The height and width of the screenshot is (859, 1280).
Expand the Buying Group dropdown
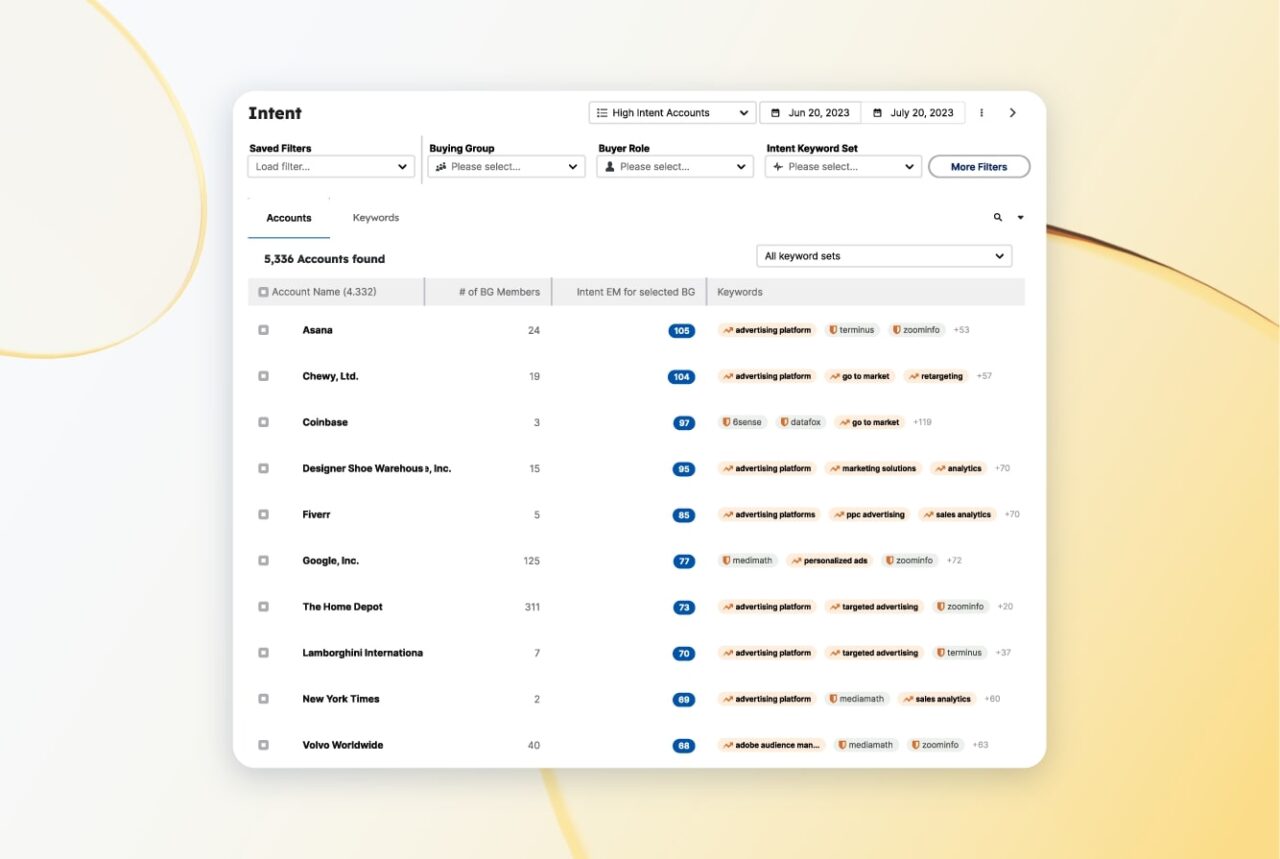[x=506, y=167]
